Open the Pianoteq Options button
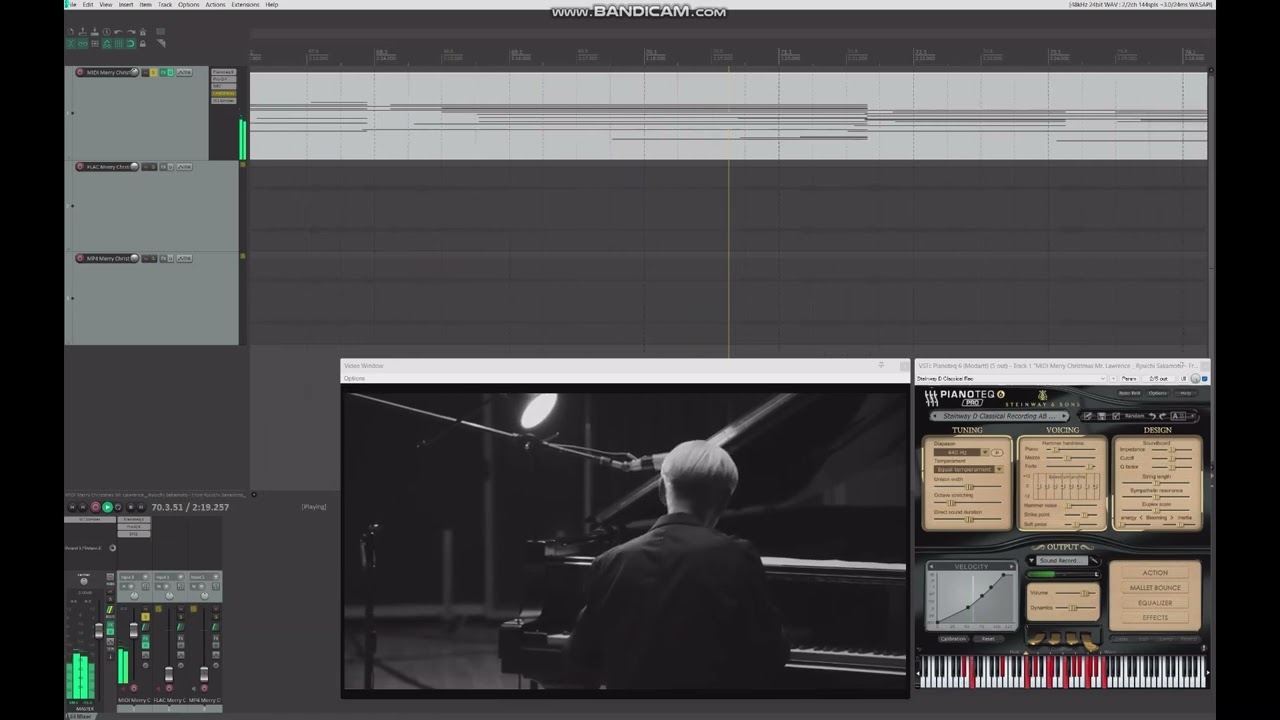The image size is (1280, 720). pos(1158,393)
